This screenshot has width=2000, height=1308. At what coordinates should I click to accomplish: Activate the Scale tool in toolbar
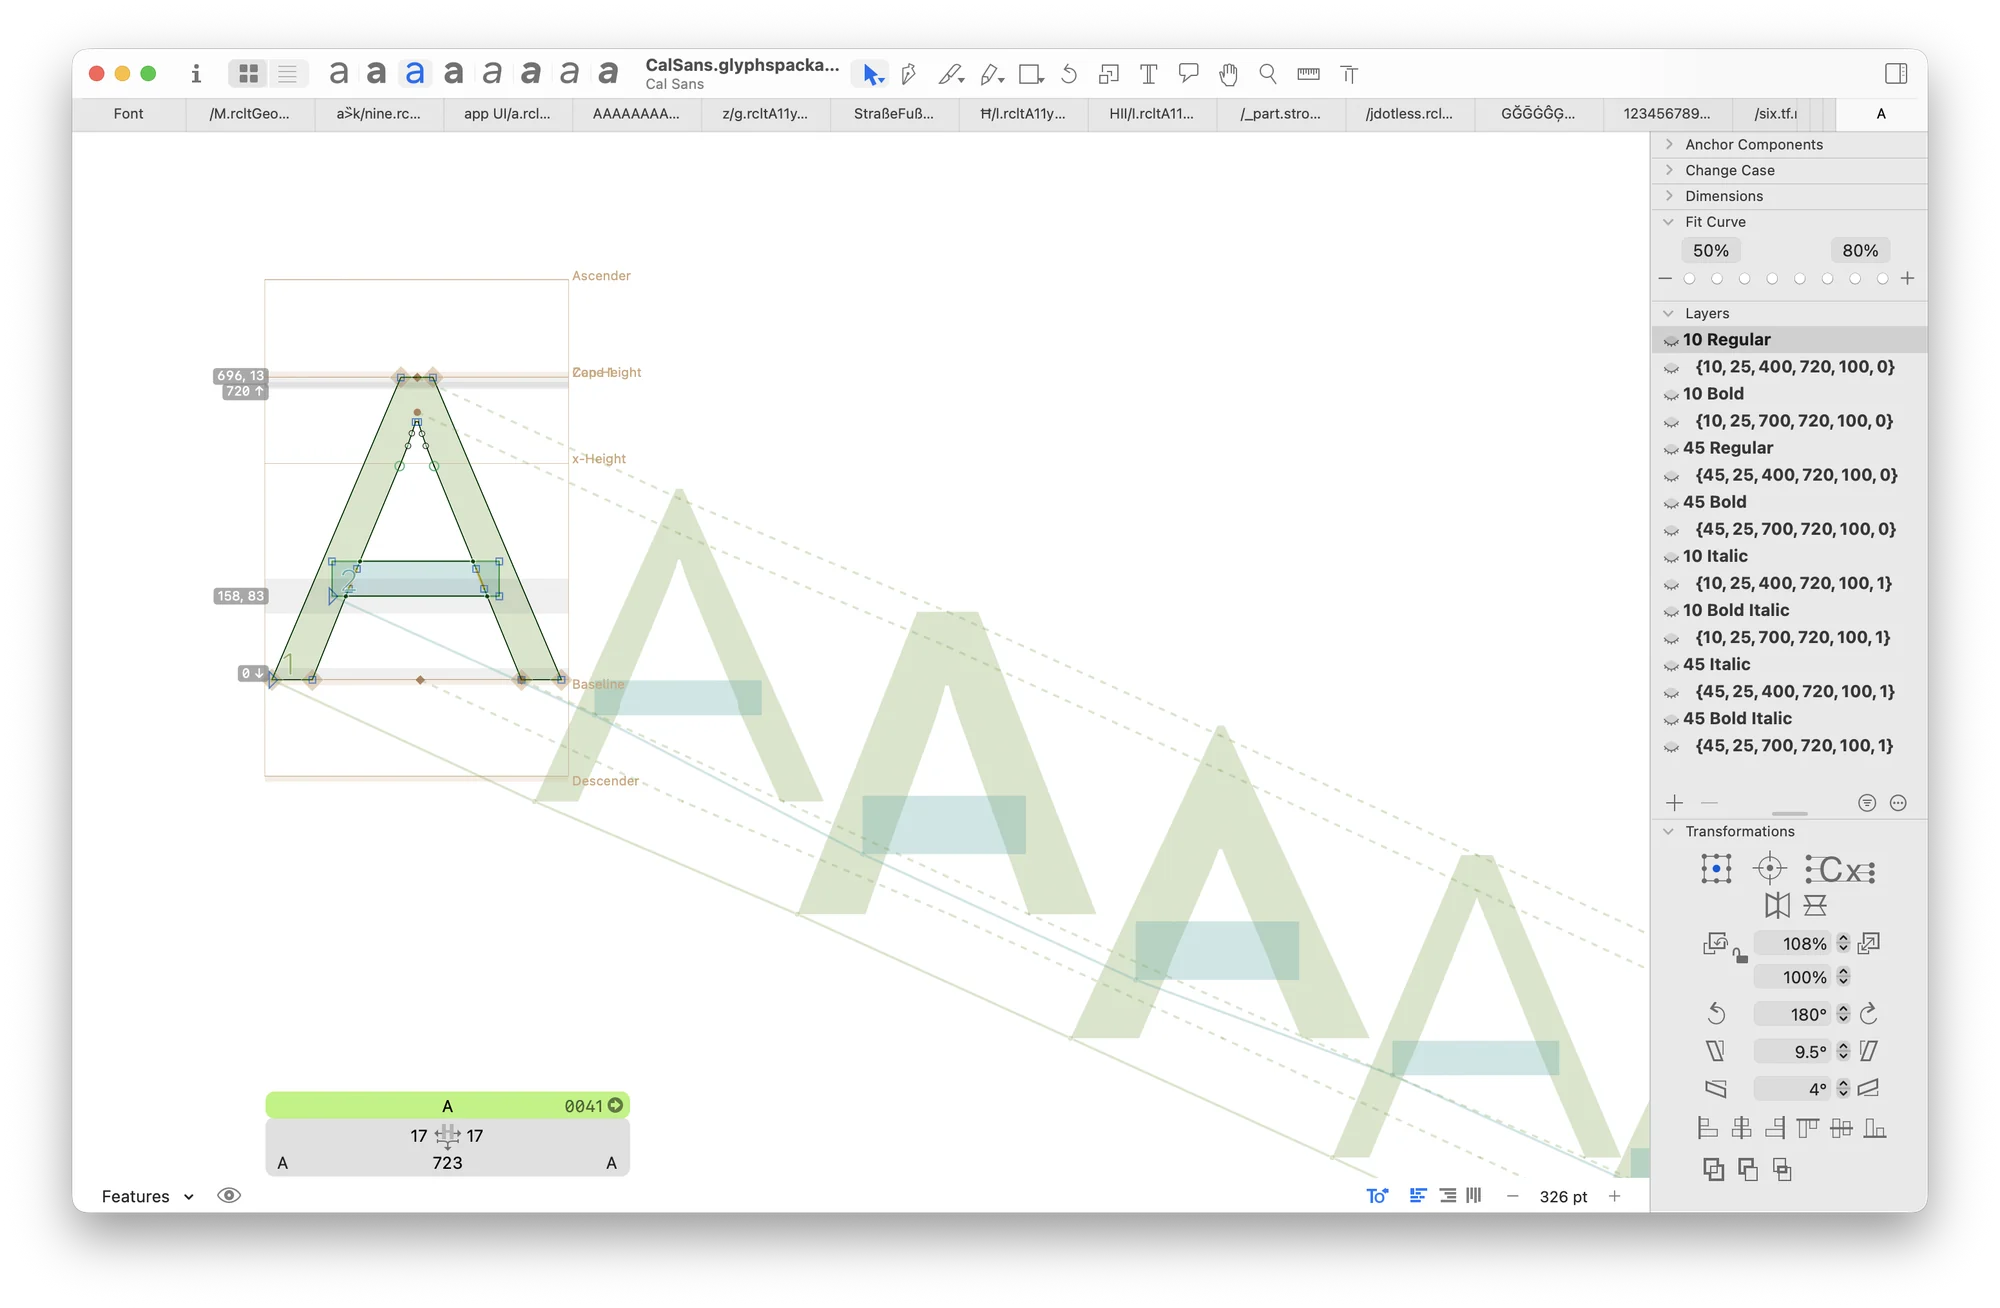pos(1108,74)
